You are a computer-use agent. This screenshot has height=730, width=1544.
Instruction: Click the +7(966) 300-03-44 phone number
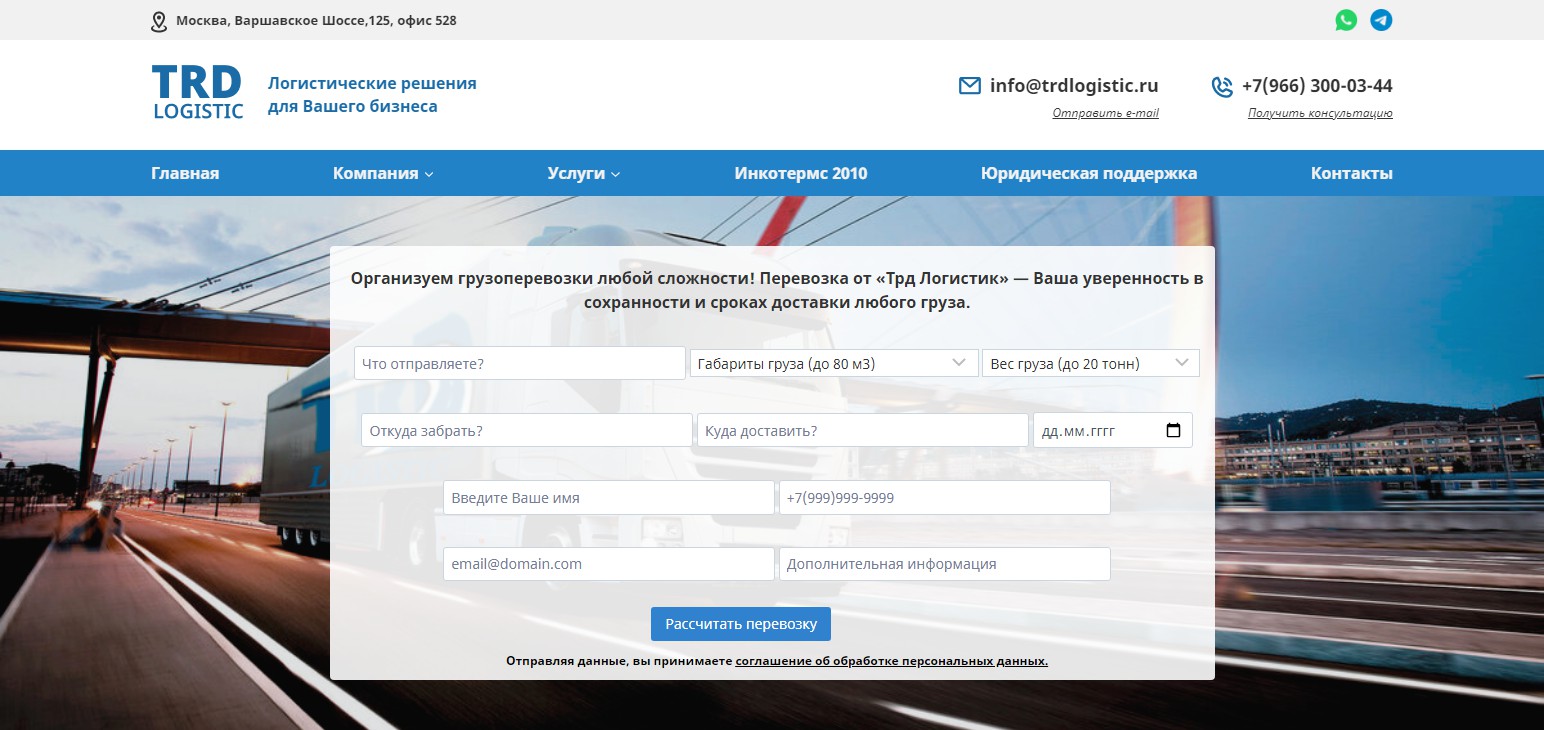[1317, 86]
